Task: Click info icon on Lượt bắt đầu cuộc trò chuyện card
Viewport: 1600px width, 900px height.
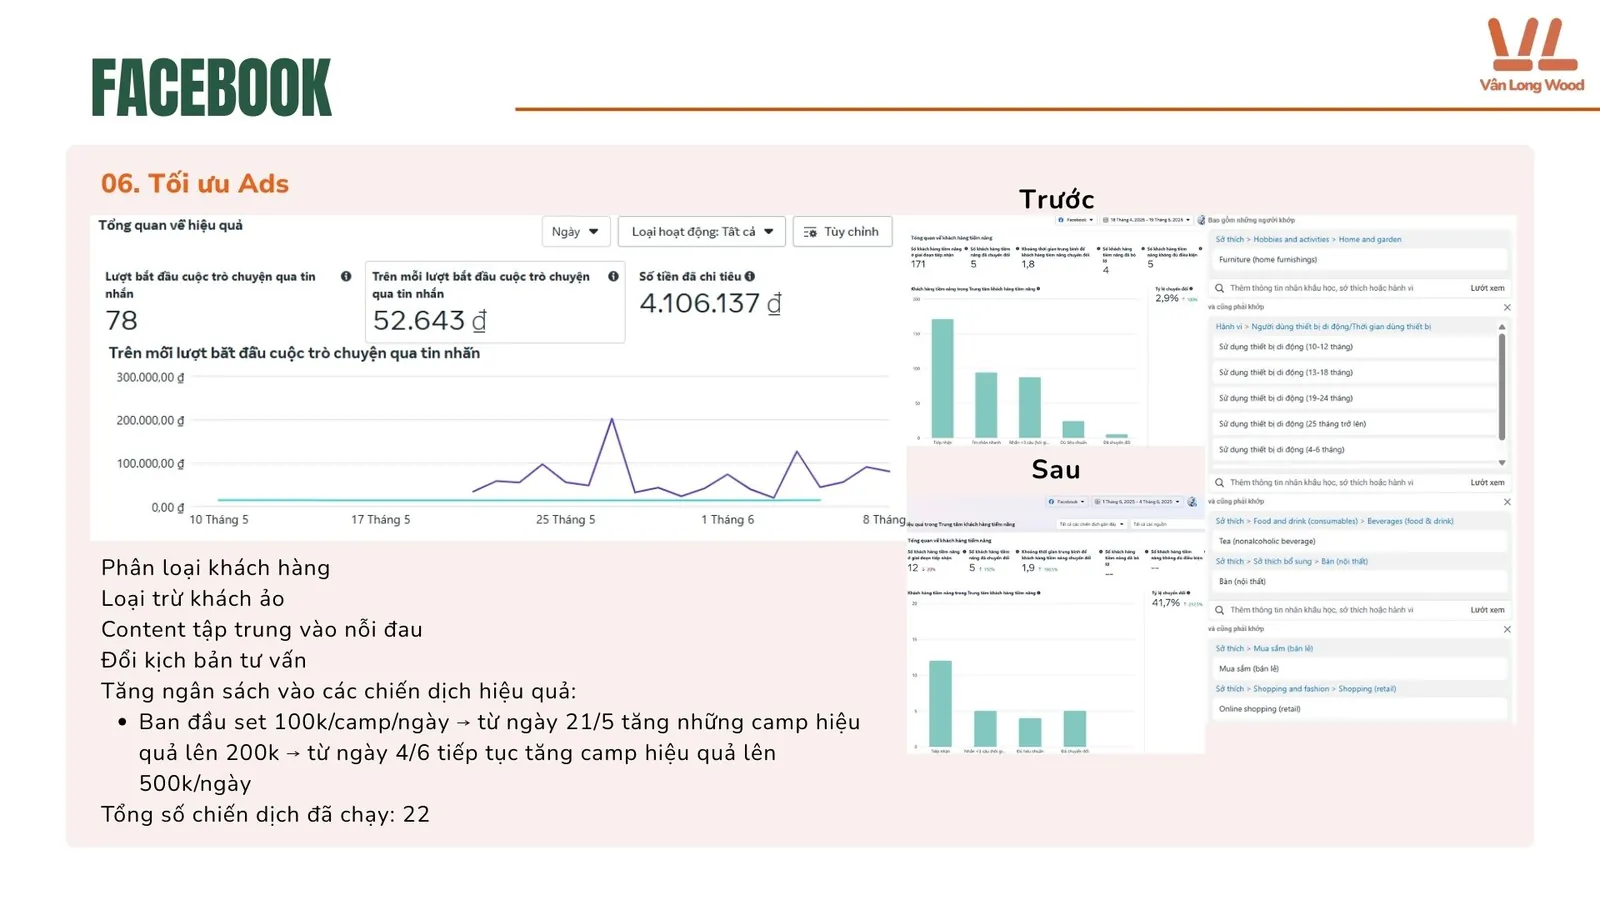Action: point(346,277)
